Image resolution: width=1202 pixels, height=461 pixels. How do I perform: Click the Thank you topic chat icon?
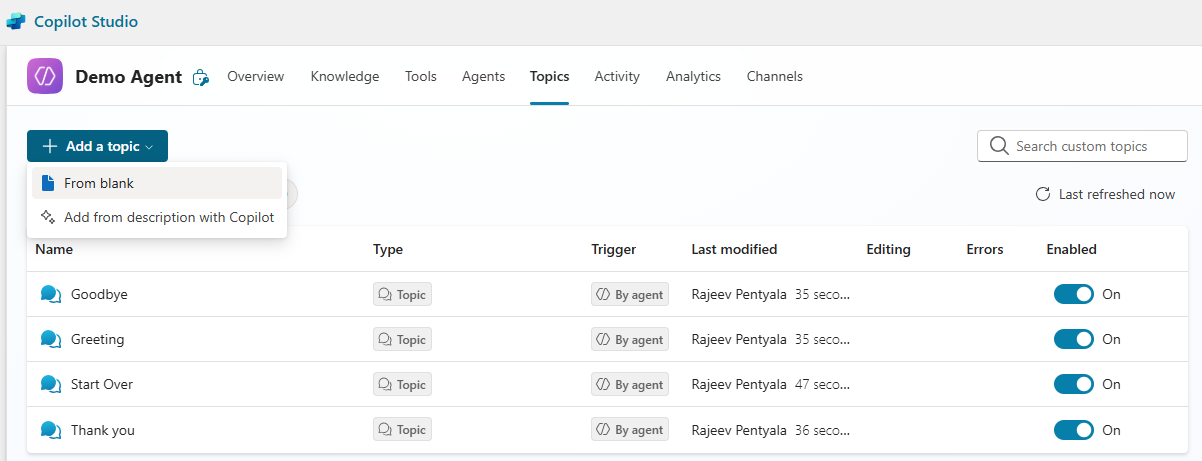51,430
